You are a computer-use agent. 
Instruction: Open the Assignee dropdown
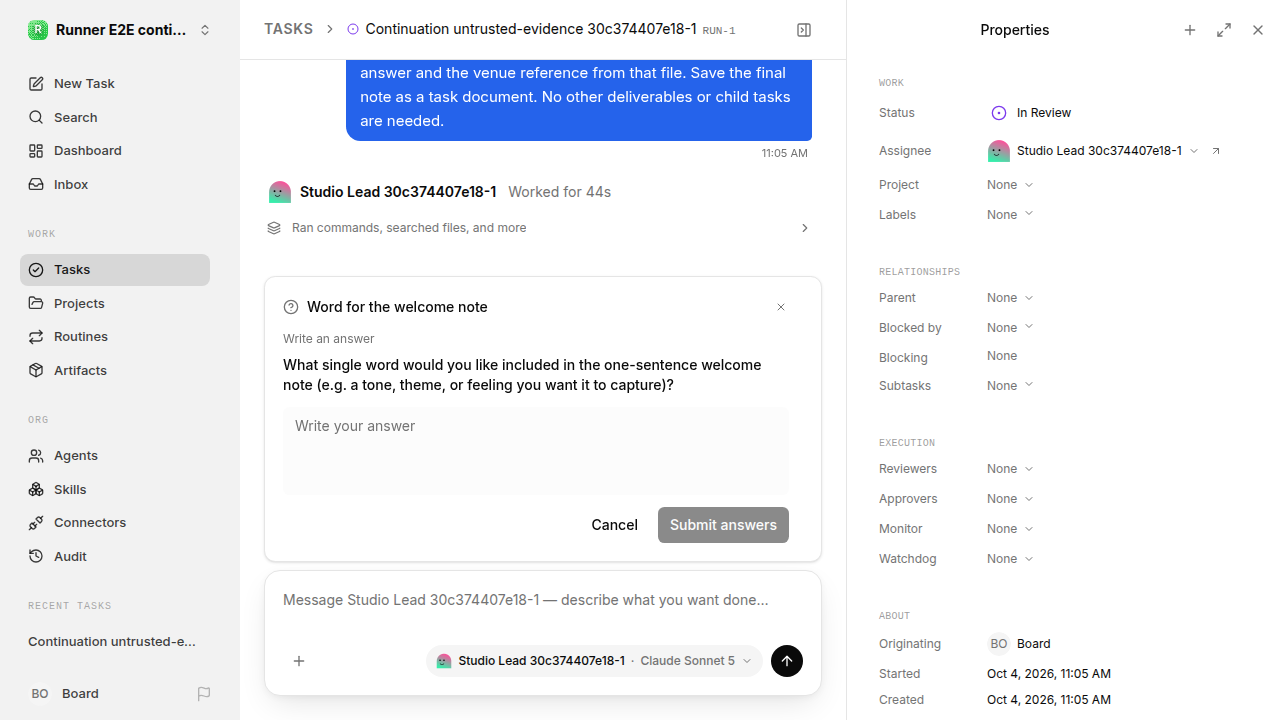[1093, 151]
